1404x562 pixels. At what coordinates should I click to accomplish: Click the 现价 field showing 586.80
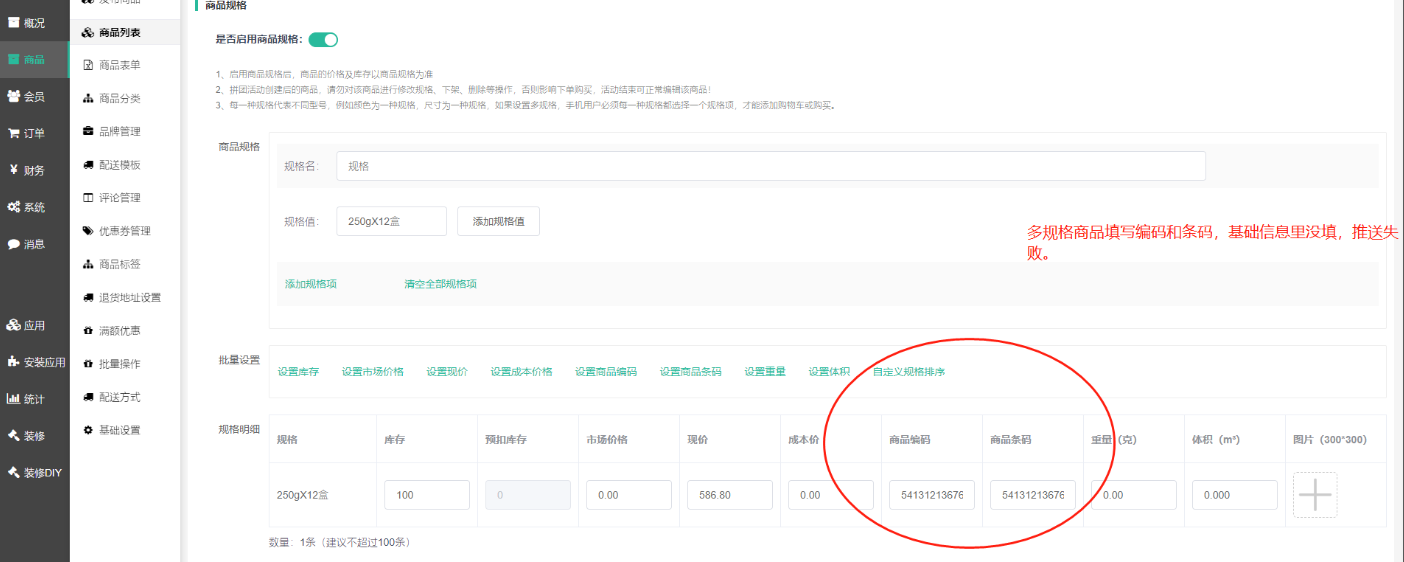(x=729, y=495)
